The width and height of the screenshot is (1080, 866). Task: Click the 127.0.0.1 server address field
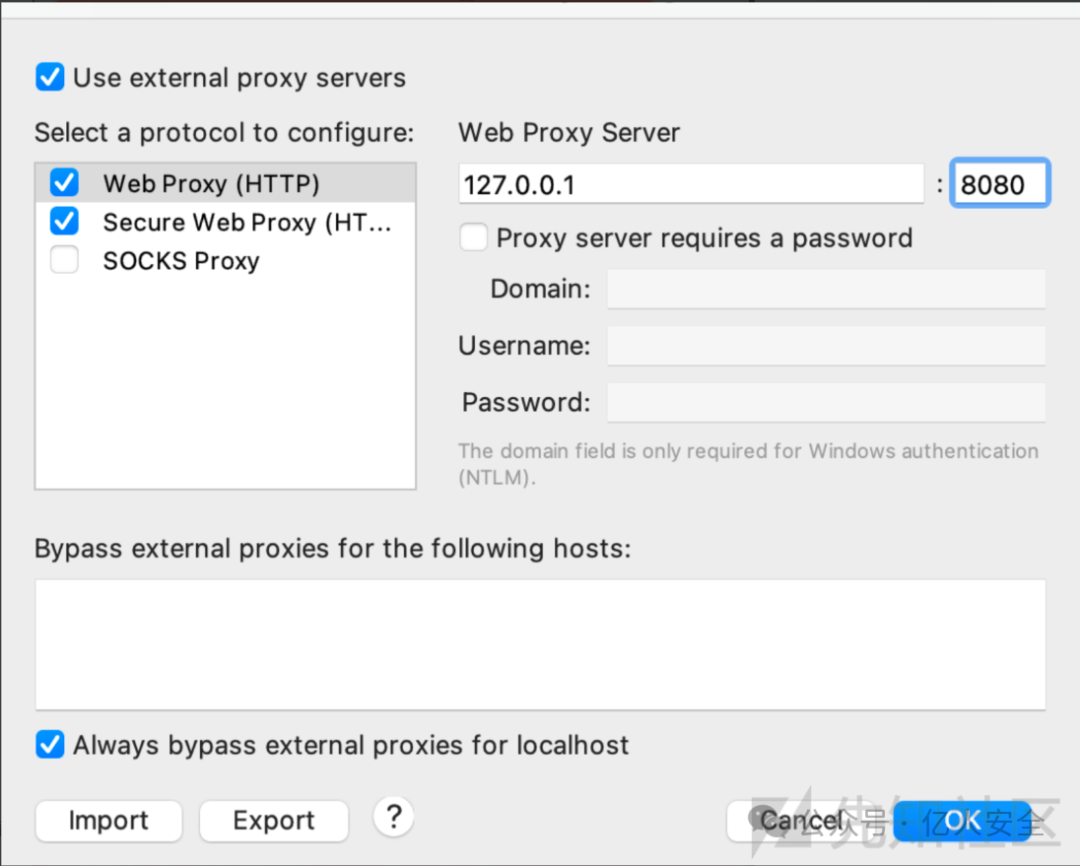coord(690,185)
